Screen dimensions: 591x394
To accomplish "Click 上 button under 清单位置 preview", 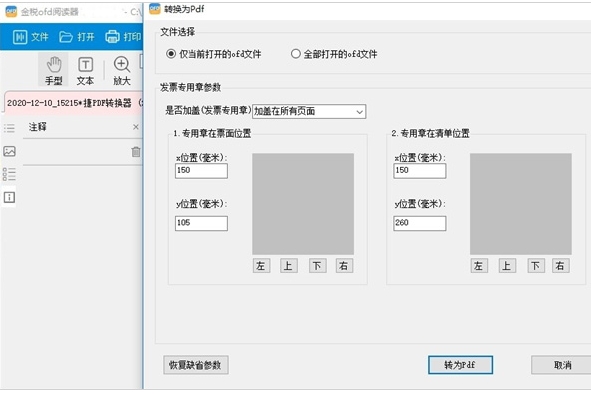I will point(507,266).
